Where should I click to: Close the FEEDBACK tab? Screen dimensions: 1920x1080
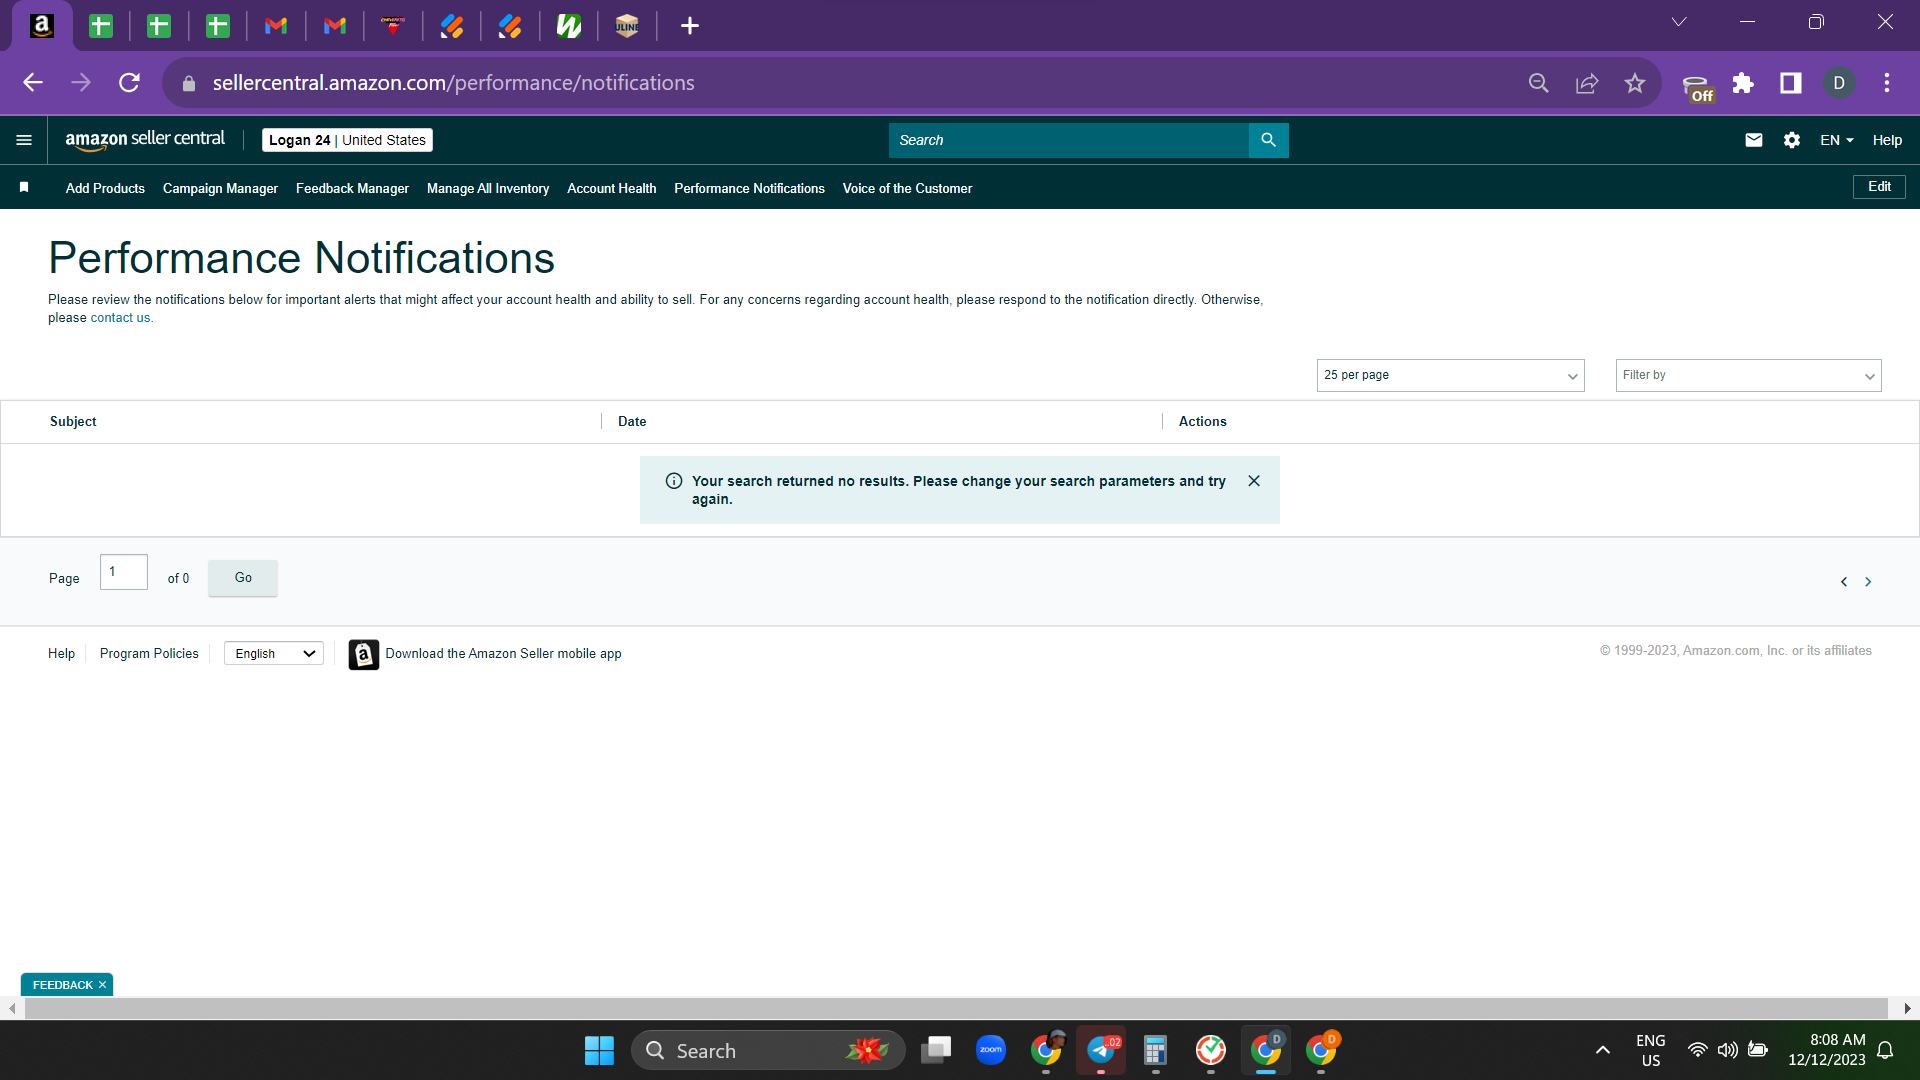click(x=102, y=985)
